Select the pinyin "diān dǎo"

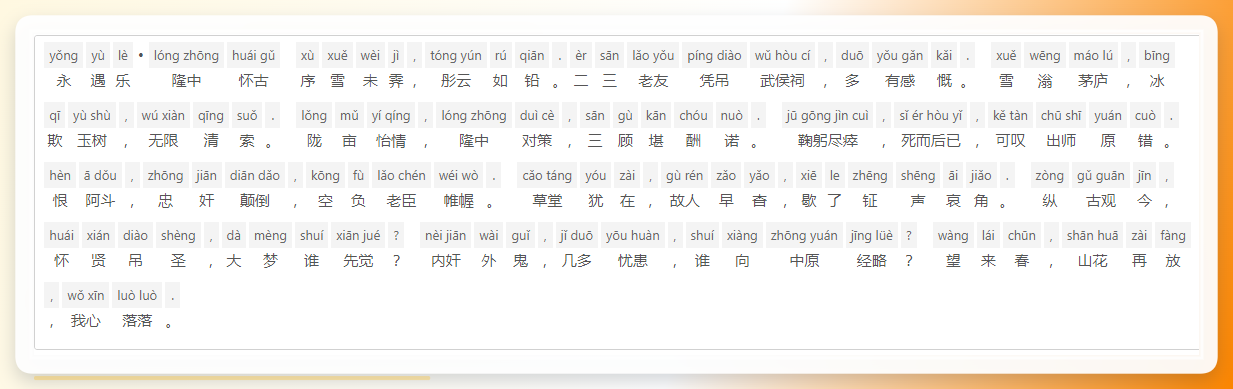point(255,176)
